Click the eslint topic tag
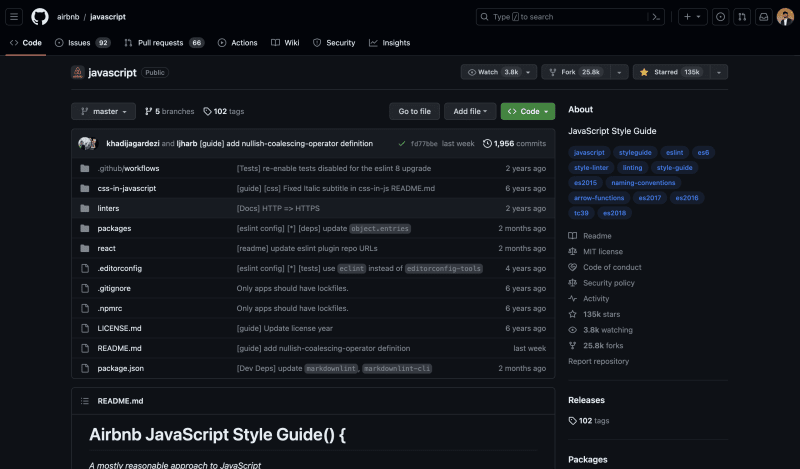 pos(674,153)
